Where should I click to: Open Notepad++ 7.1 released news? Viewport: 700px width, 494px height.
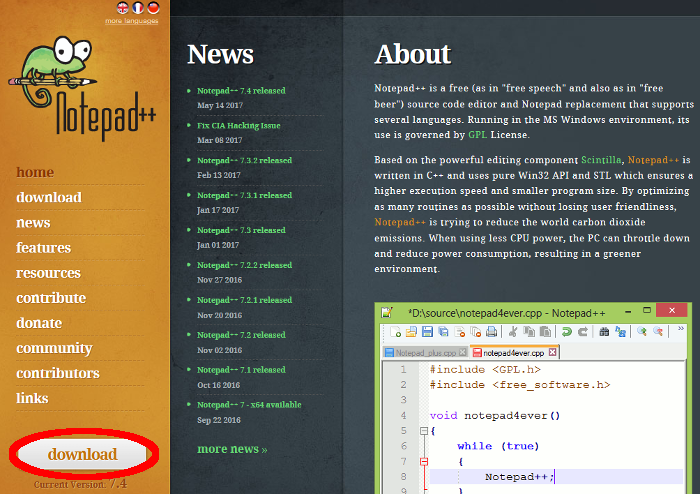click(x=242, y=369)
